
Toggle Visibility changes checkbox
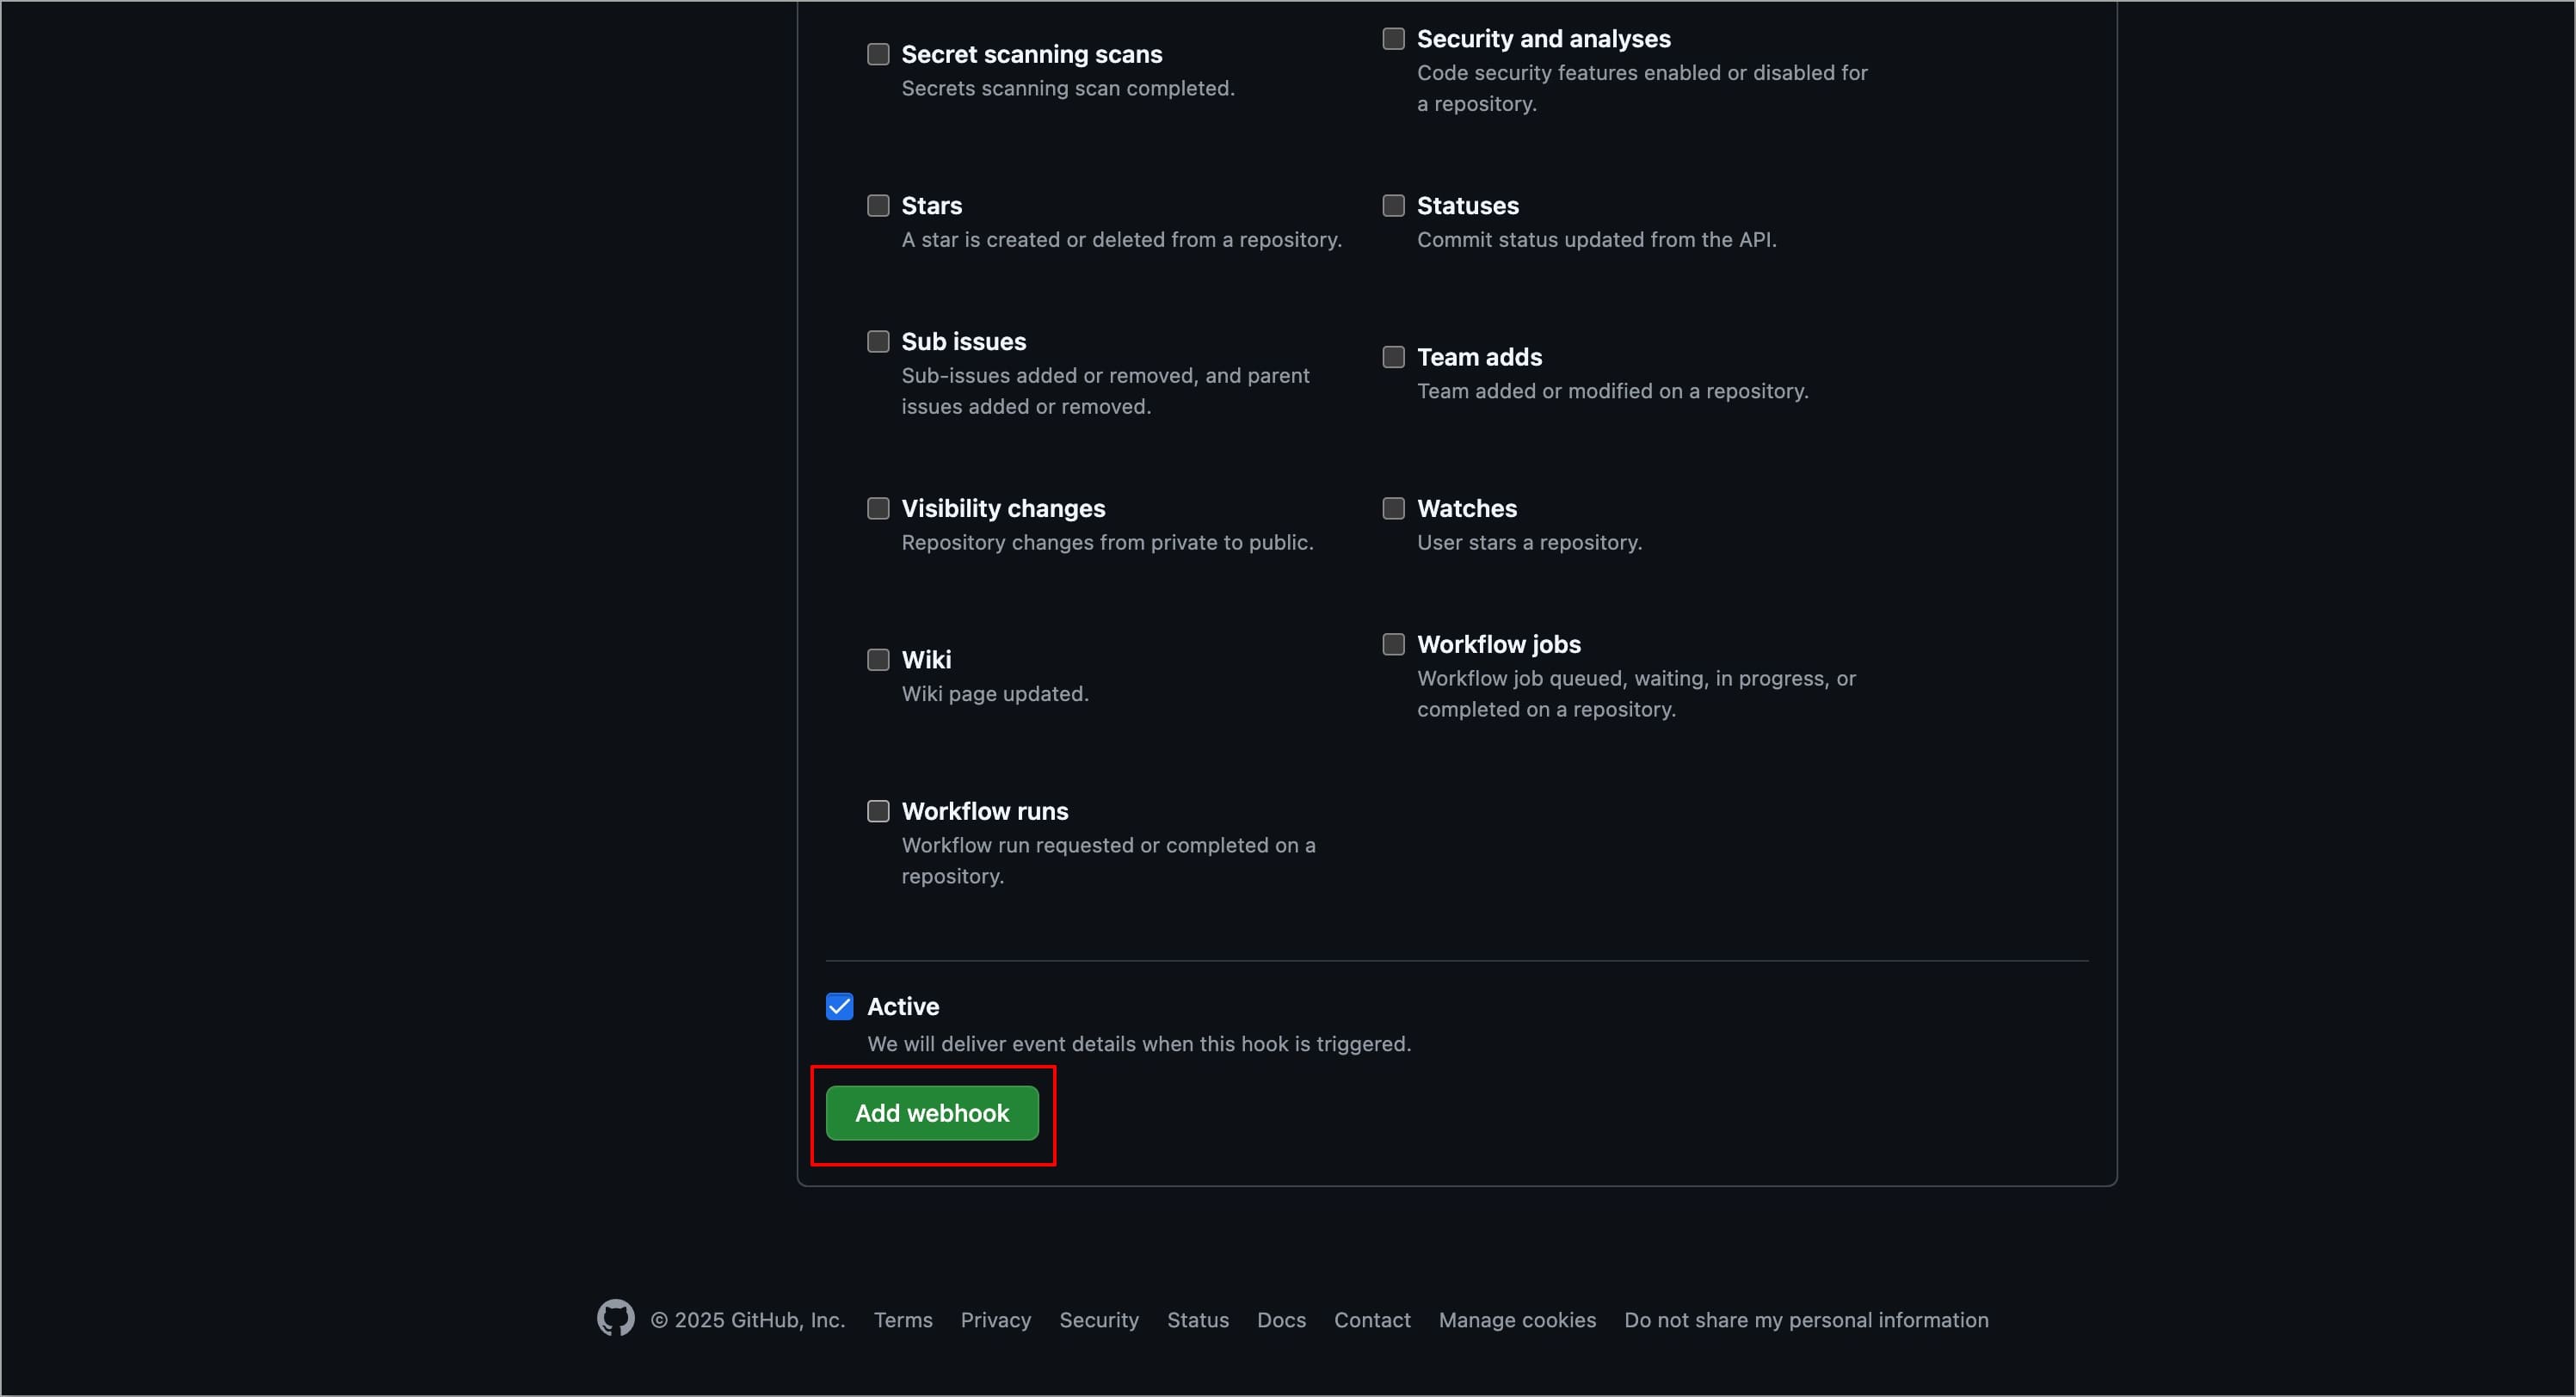coord(878,509)
